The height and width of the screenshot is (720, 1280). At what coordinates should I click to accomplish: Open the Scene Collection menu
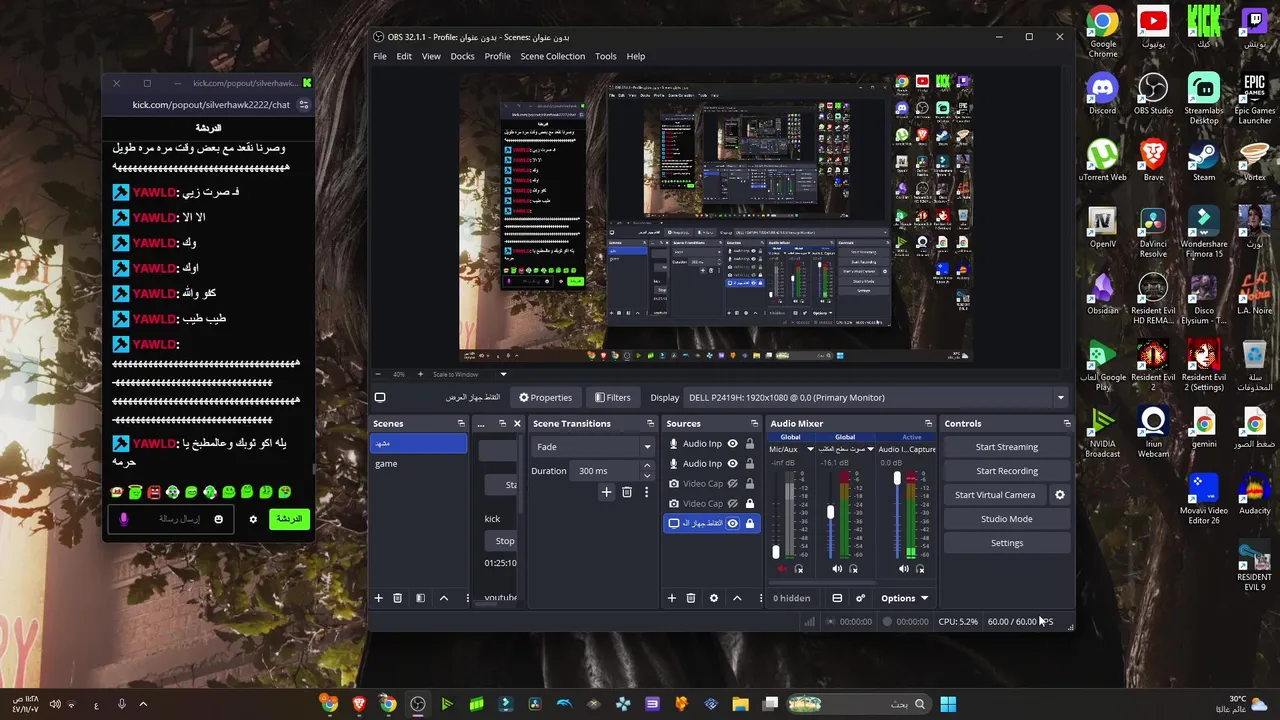point(552,56)
